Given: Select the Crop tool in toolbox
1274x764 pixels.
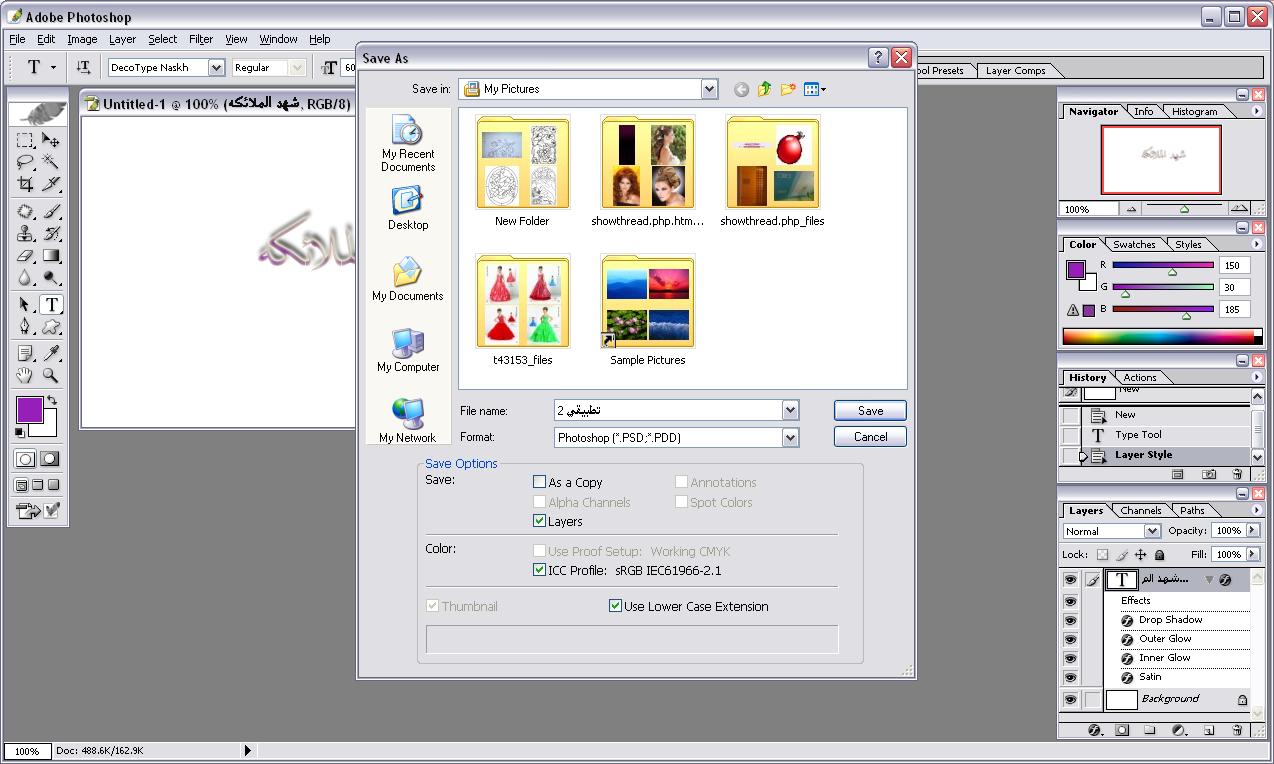Looking at the screenshot, I should pyautogui.click(x=26, y=184).
